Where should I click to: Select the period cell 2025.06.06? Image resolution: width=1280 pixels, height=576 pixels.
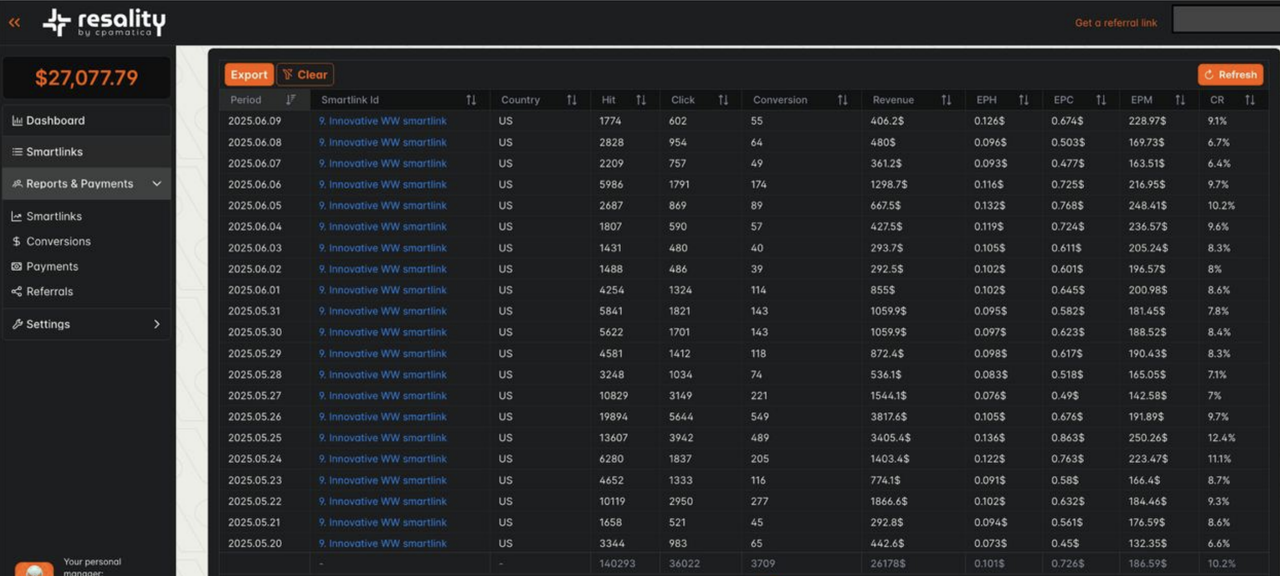(255, 185)
